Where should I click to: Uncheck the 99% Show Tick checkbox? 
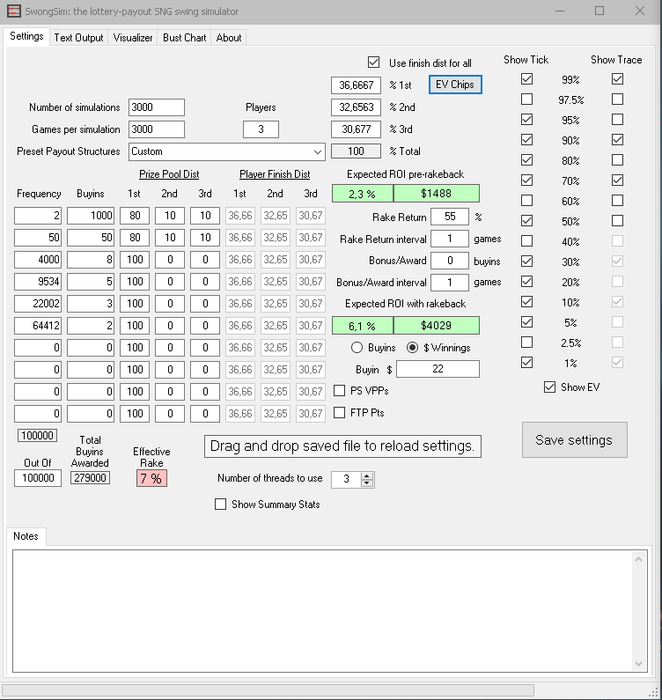(x=527, y=79)
